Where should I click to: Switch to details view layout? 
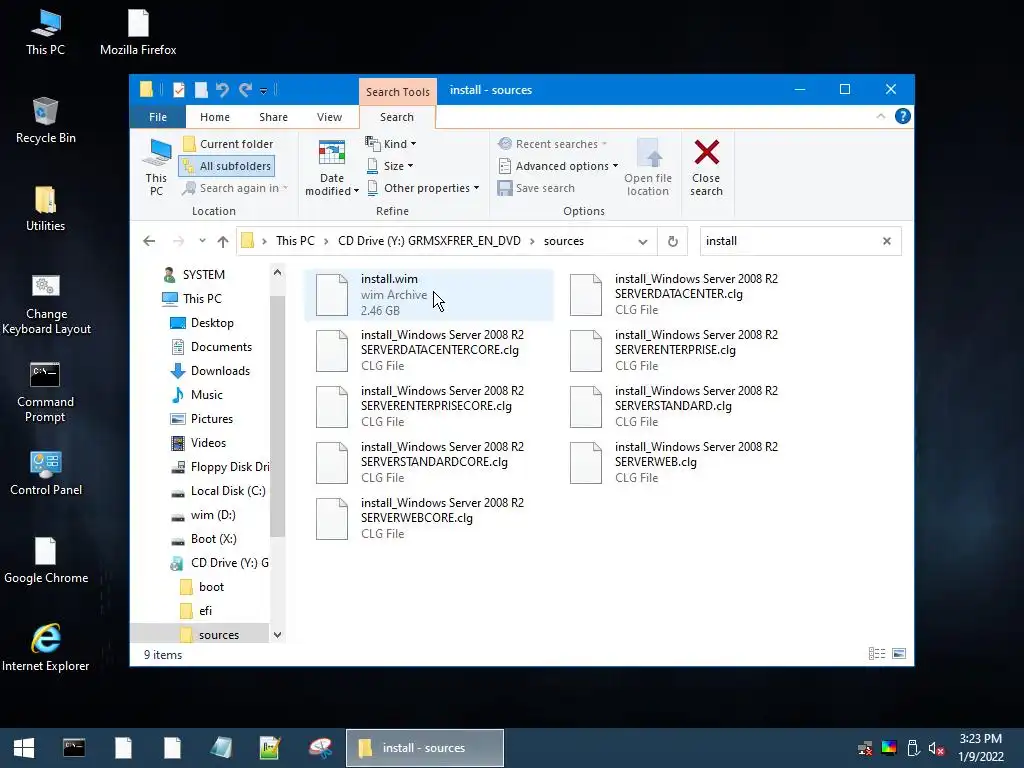pyautogui.click(x=877, y=654)
